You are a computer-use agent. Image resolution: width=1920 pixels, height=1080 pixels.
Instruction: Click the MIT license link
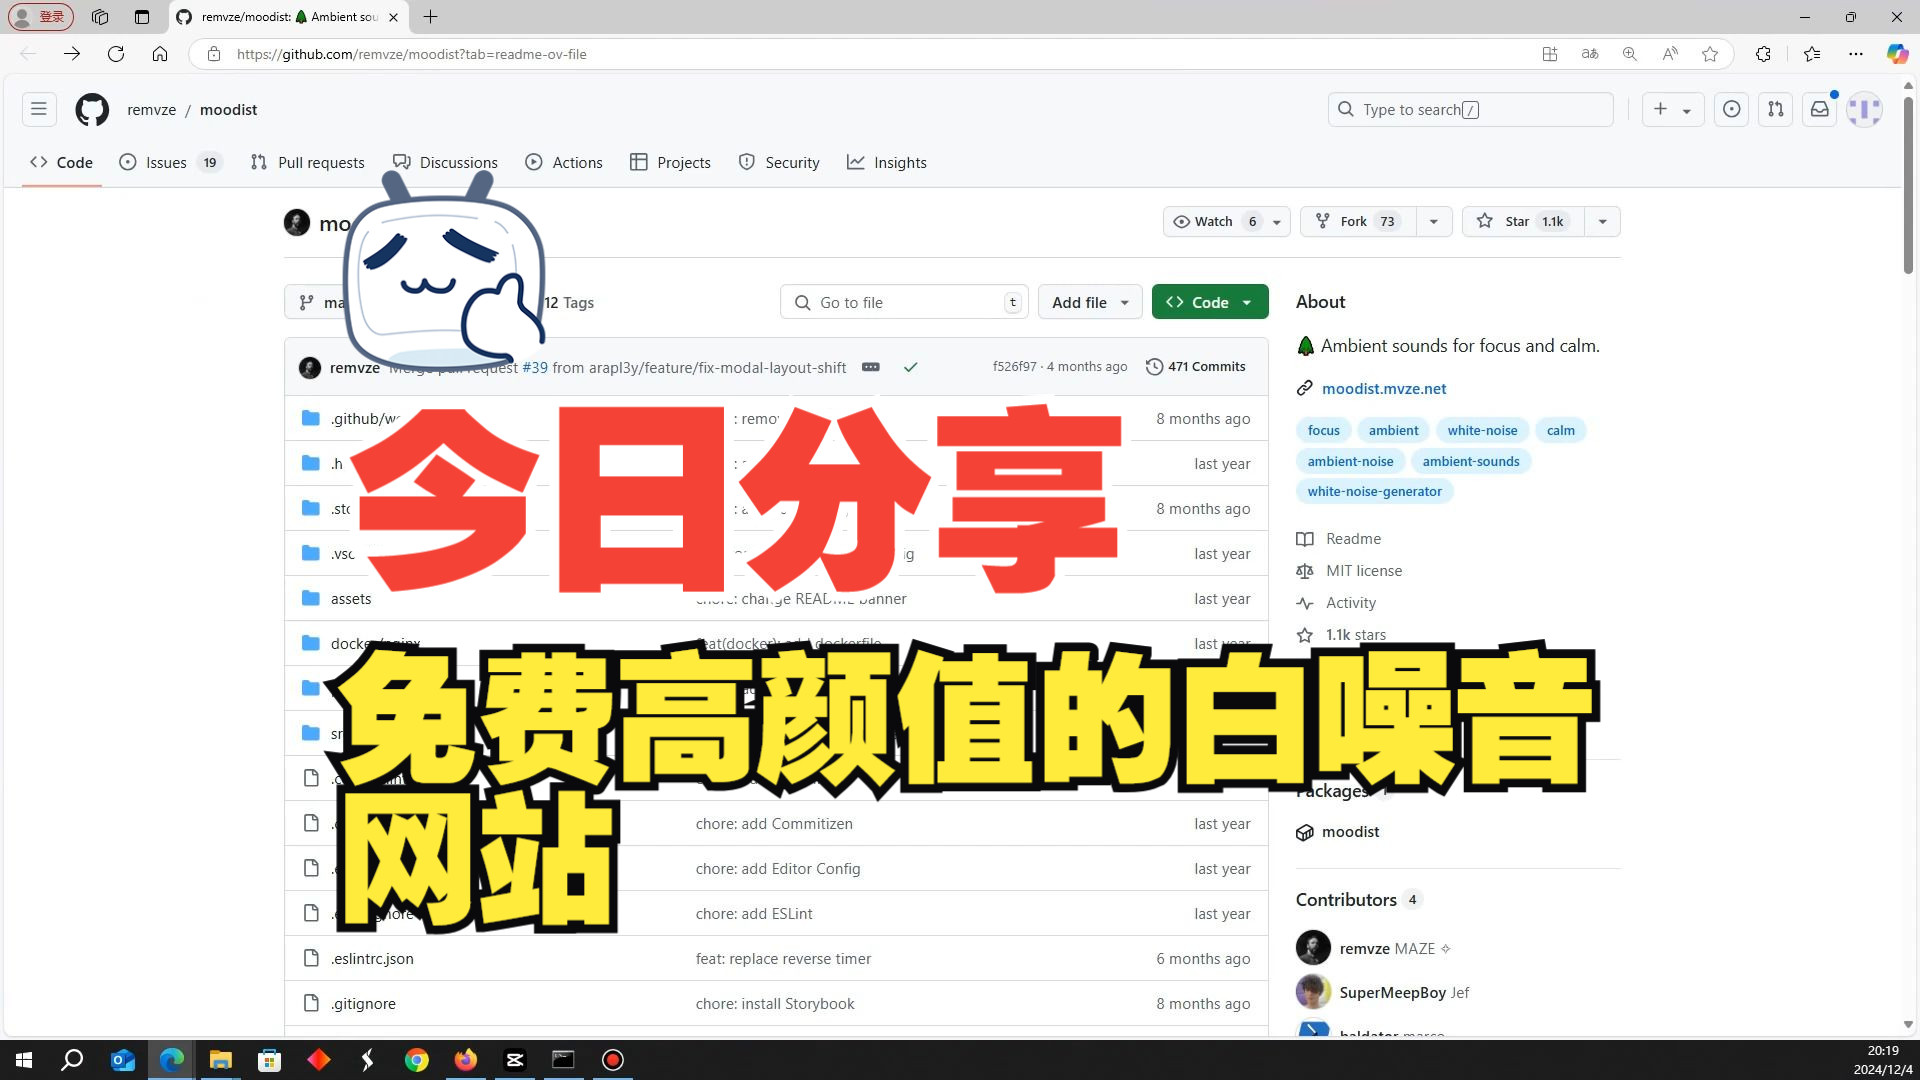point(1364,570)
